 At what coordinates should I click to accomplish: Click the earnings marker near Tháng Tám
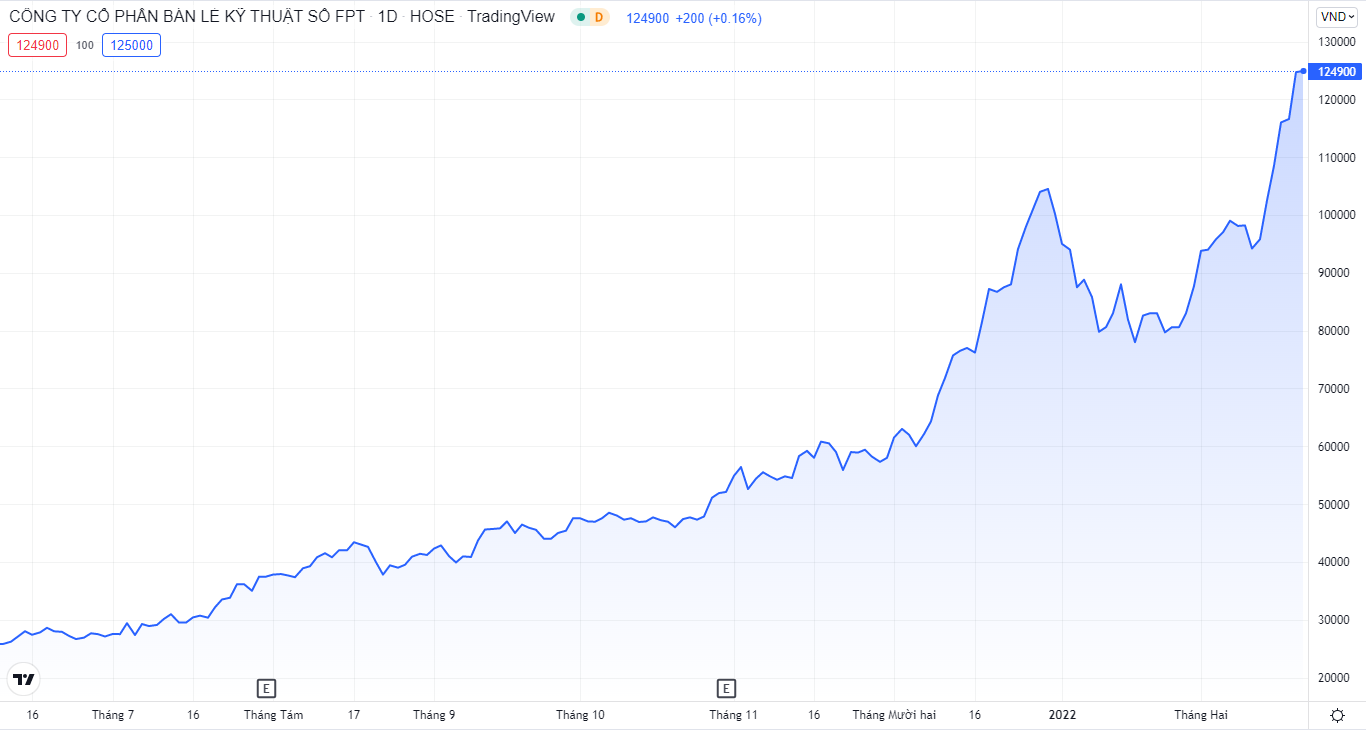(265, 688)
